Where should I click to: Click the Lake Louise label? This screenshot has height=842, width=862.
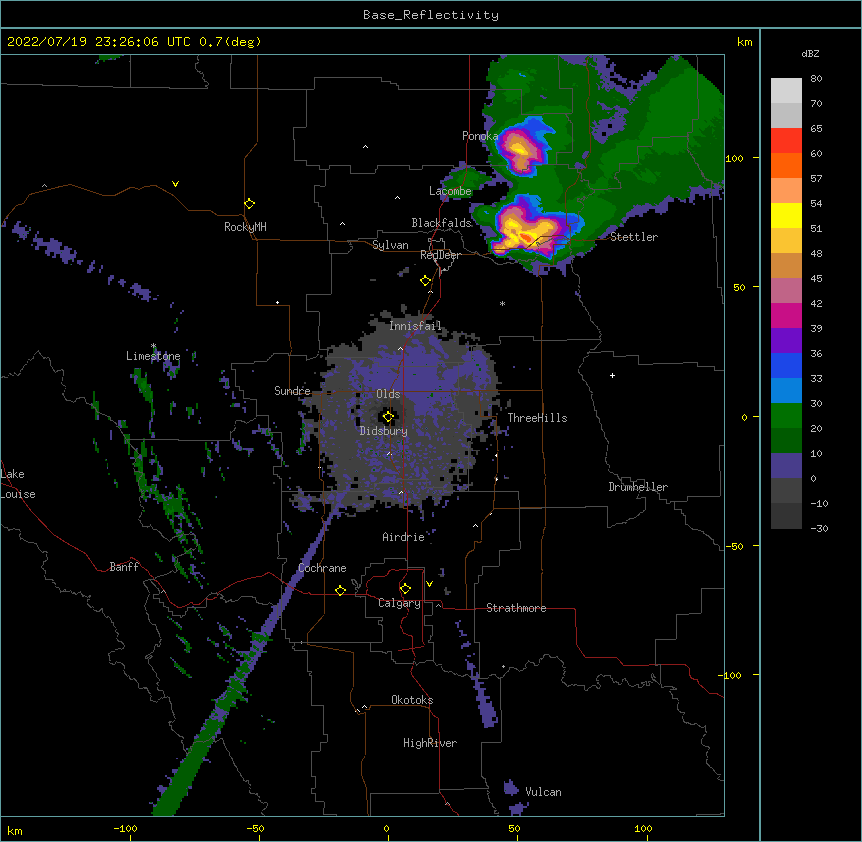(x=18, y=484)
